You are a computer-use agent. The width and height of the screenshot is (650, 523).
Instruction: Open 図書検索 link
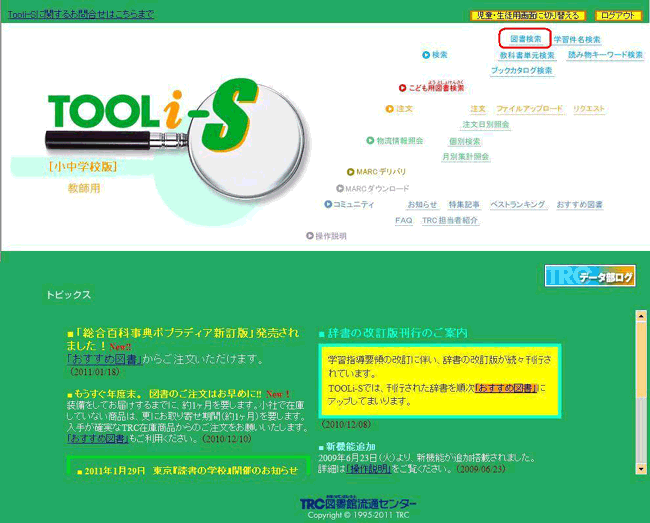[525, 39]
